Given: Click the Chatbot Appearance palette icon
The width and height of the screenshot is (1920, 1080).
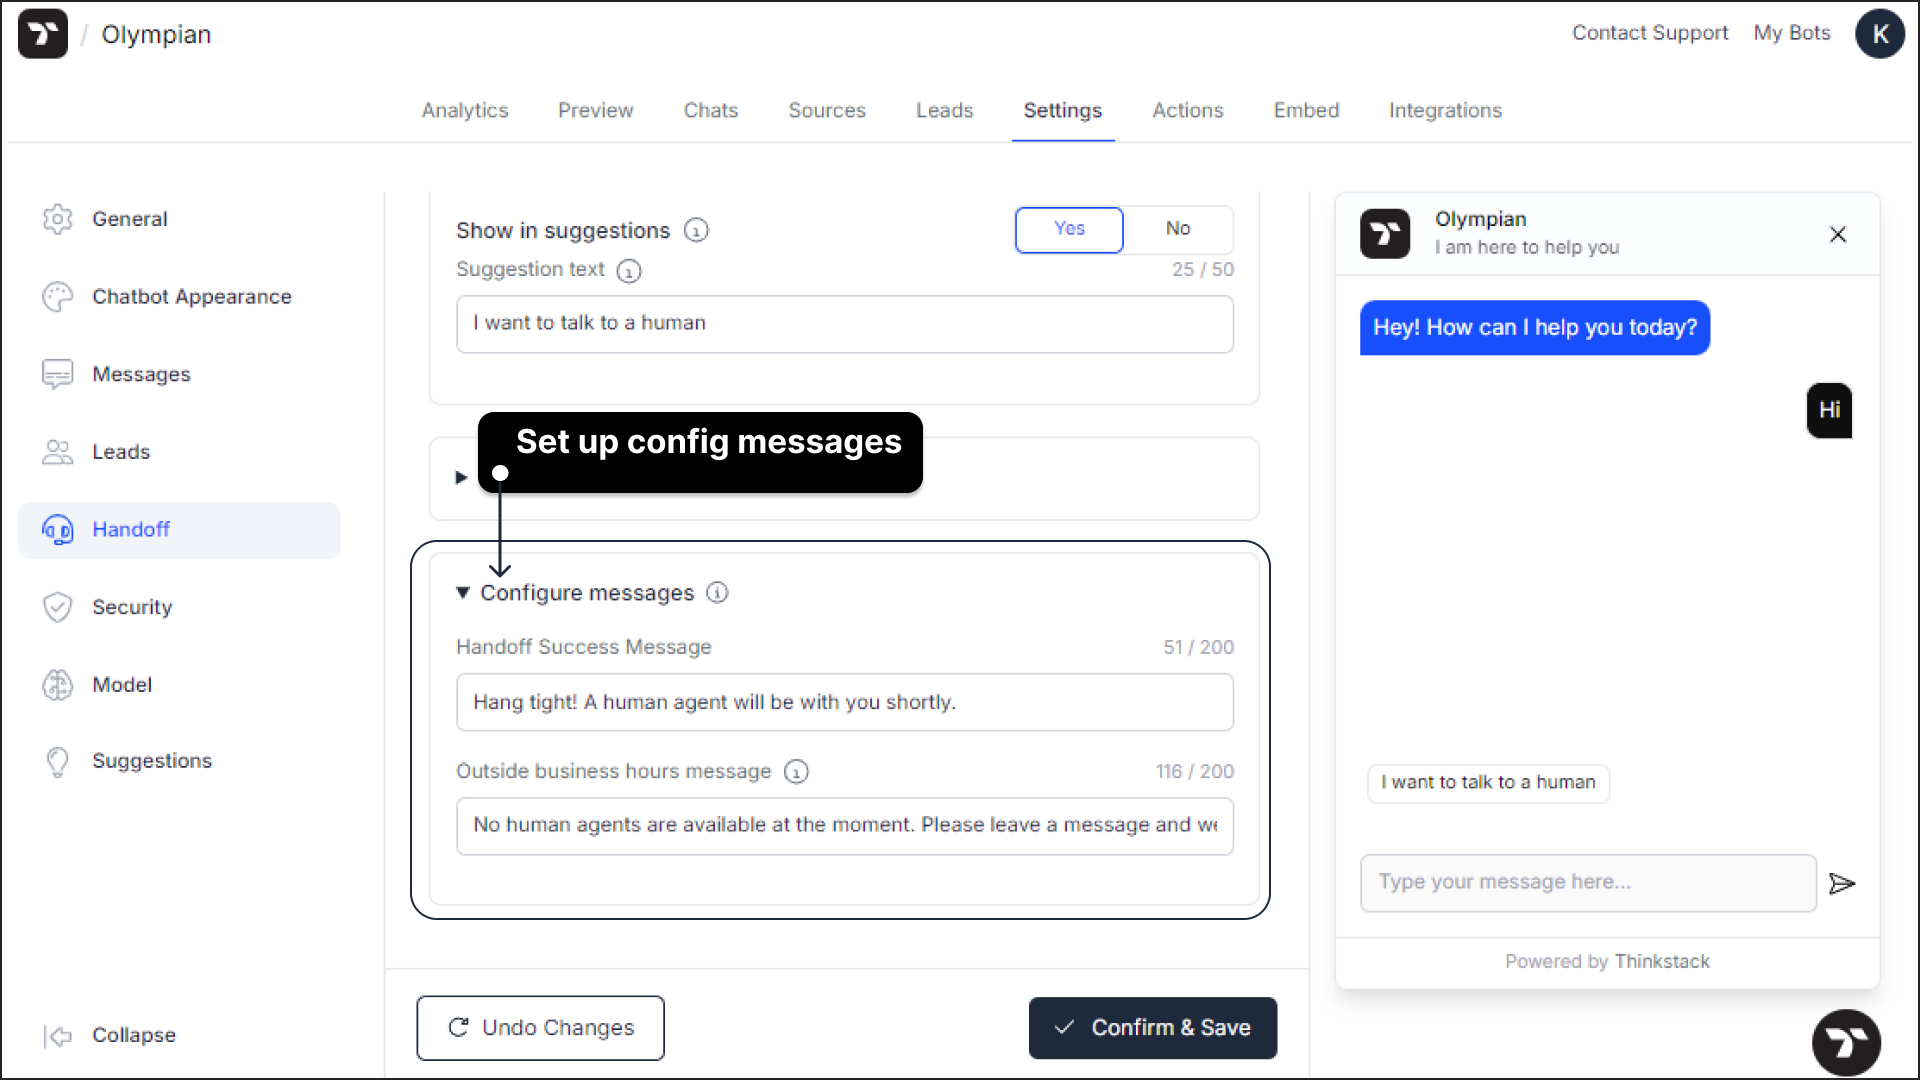Looking at the screenshot, I should click(58, 297).
